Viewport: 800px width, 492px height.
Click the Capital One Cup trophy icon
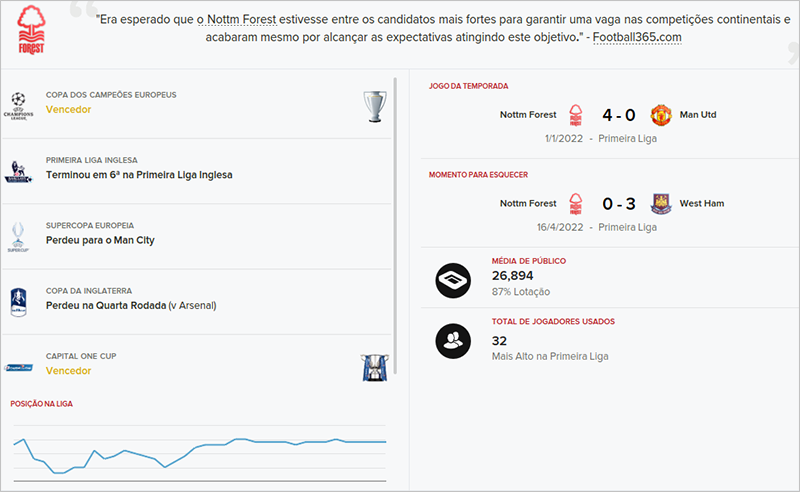374,366
